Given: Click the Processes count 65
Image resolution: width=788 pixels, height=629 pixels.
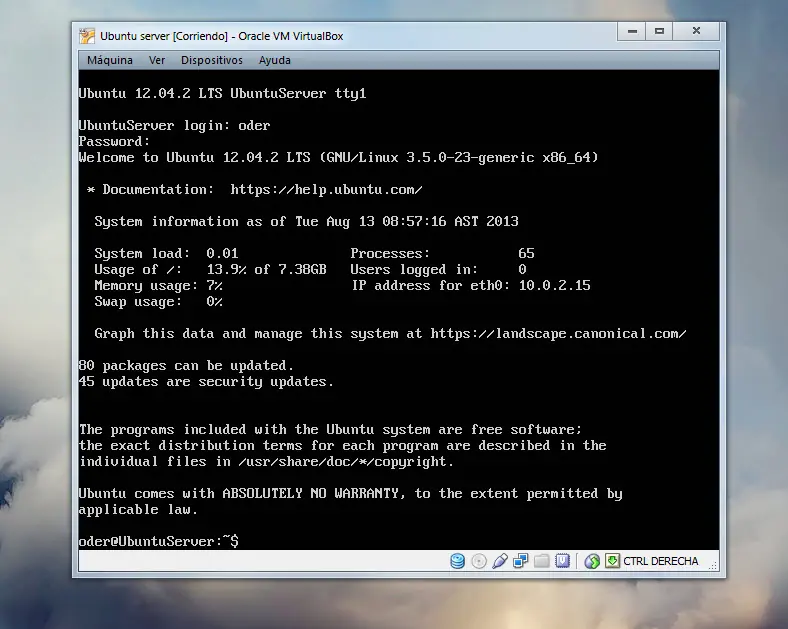Looking at the screenshot, I should [x=526, y=253].
